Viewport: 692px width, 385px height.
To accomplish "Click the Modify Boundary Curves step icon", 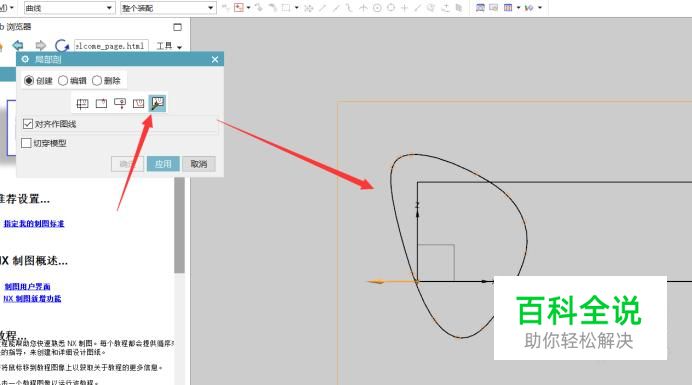I will tap(158, 103).
